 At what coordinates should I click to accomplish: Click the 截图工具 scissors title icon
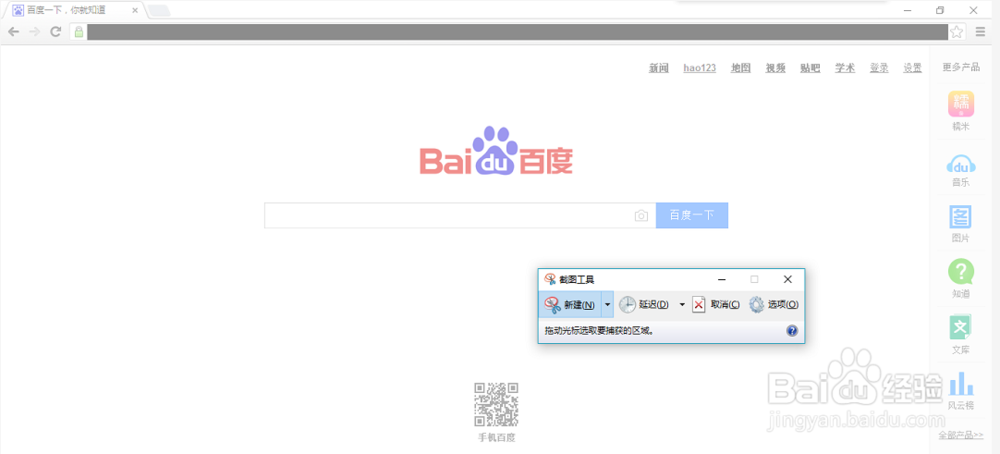[550, 279]
